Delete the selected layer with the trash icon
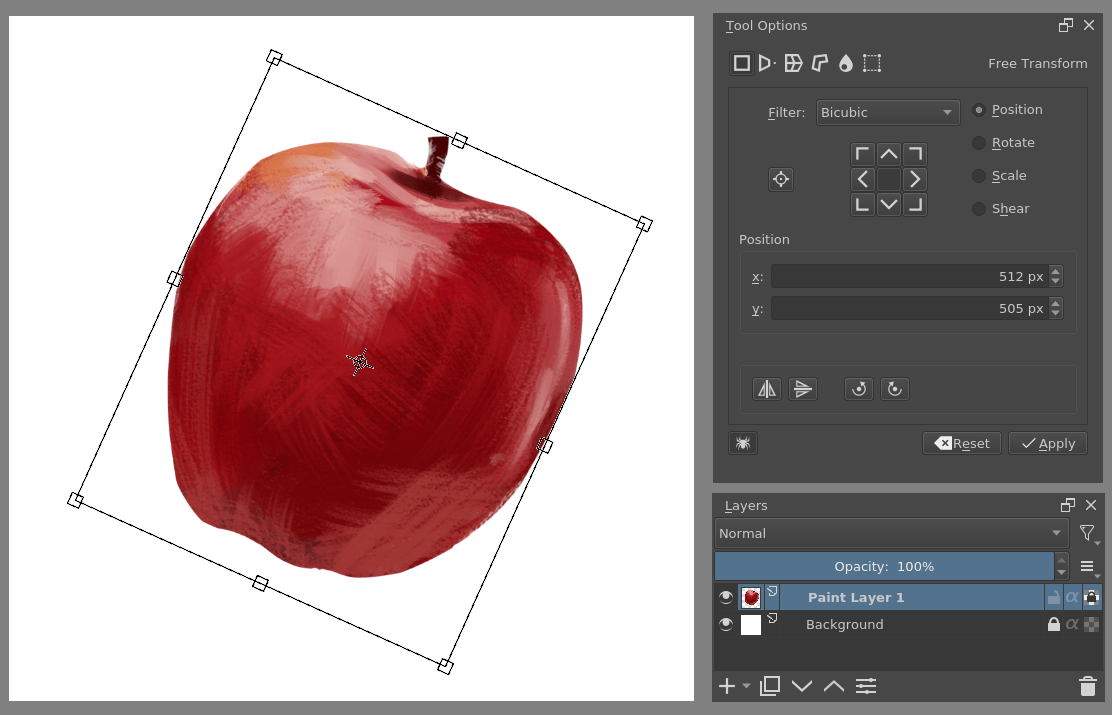Image resolution: width=1112 pixels, height=715 pixels. (1088, 686)
